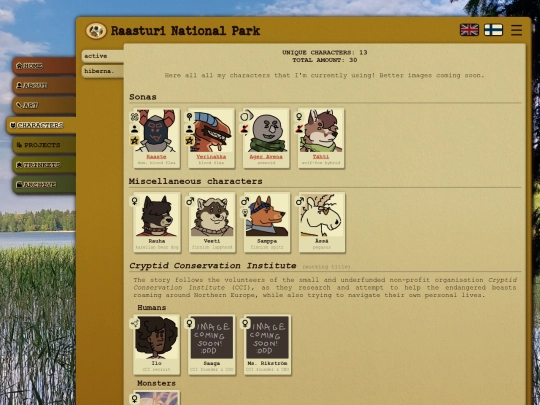
Task: Open the TRINKETS section
Action: coord(44,165)
